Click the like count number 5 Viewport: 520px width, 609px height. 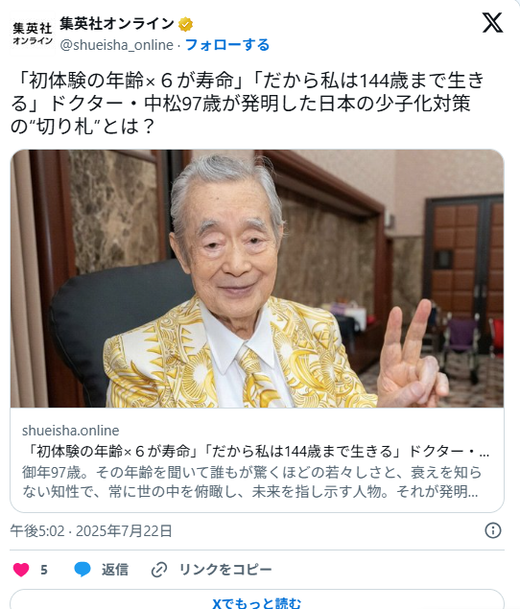click(44, 570)
